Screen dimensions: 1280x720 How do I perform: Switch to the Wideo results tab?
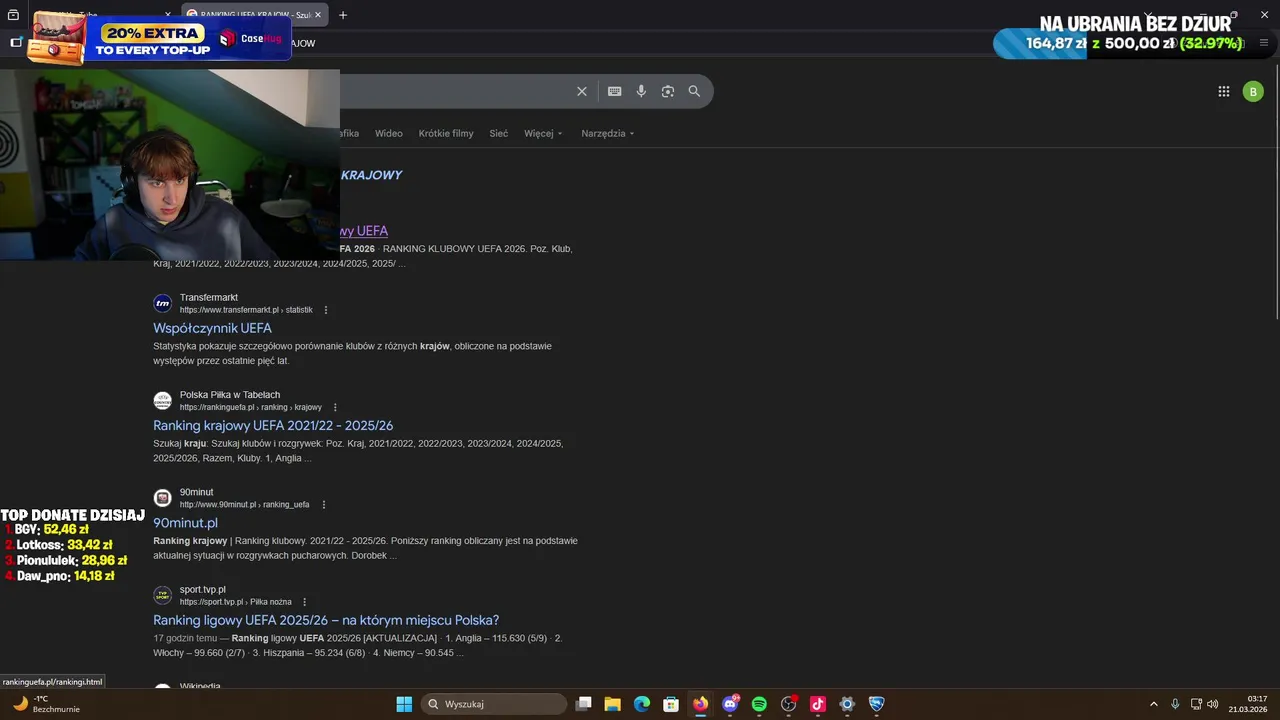coord(389,133)
